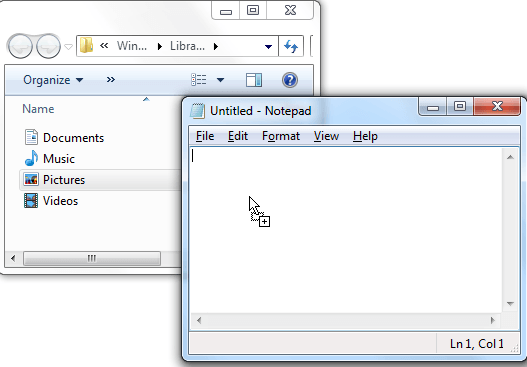Click inside the Notepad text area

[346, 231]
